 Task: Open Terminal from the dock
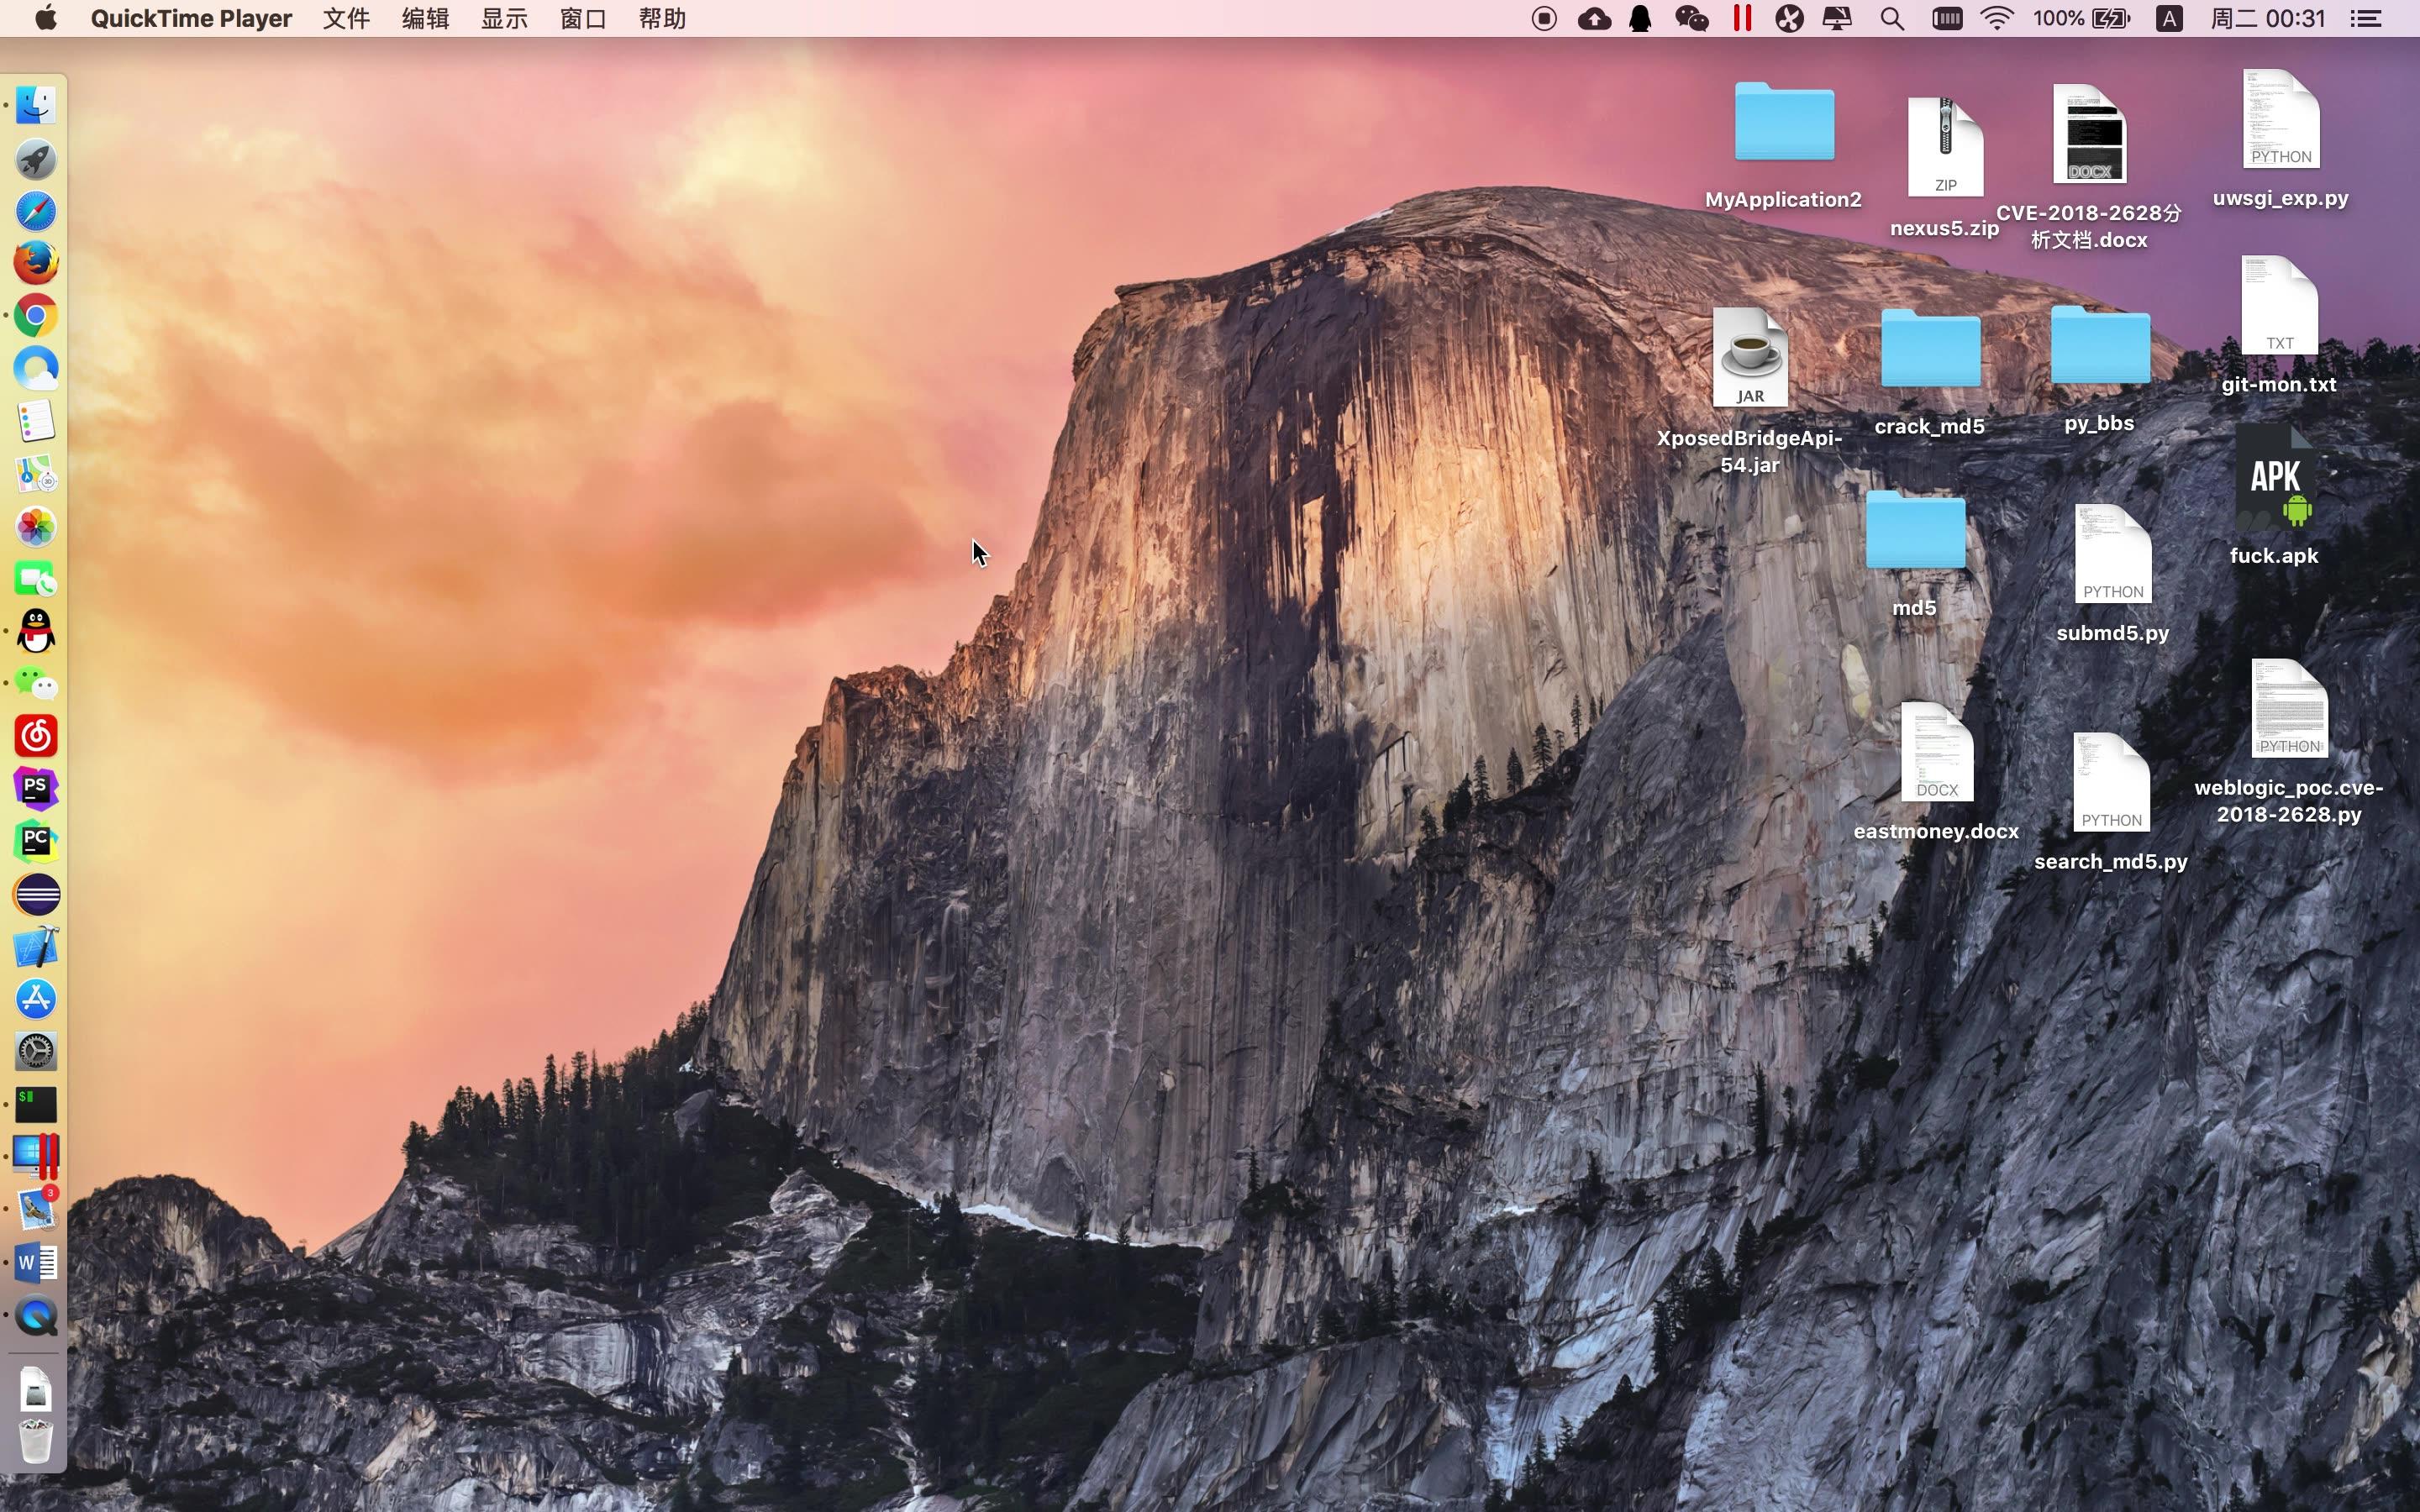pos(36,1104)
